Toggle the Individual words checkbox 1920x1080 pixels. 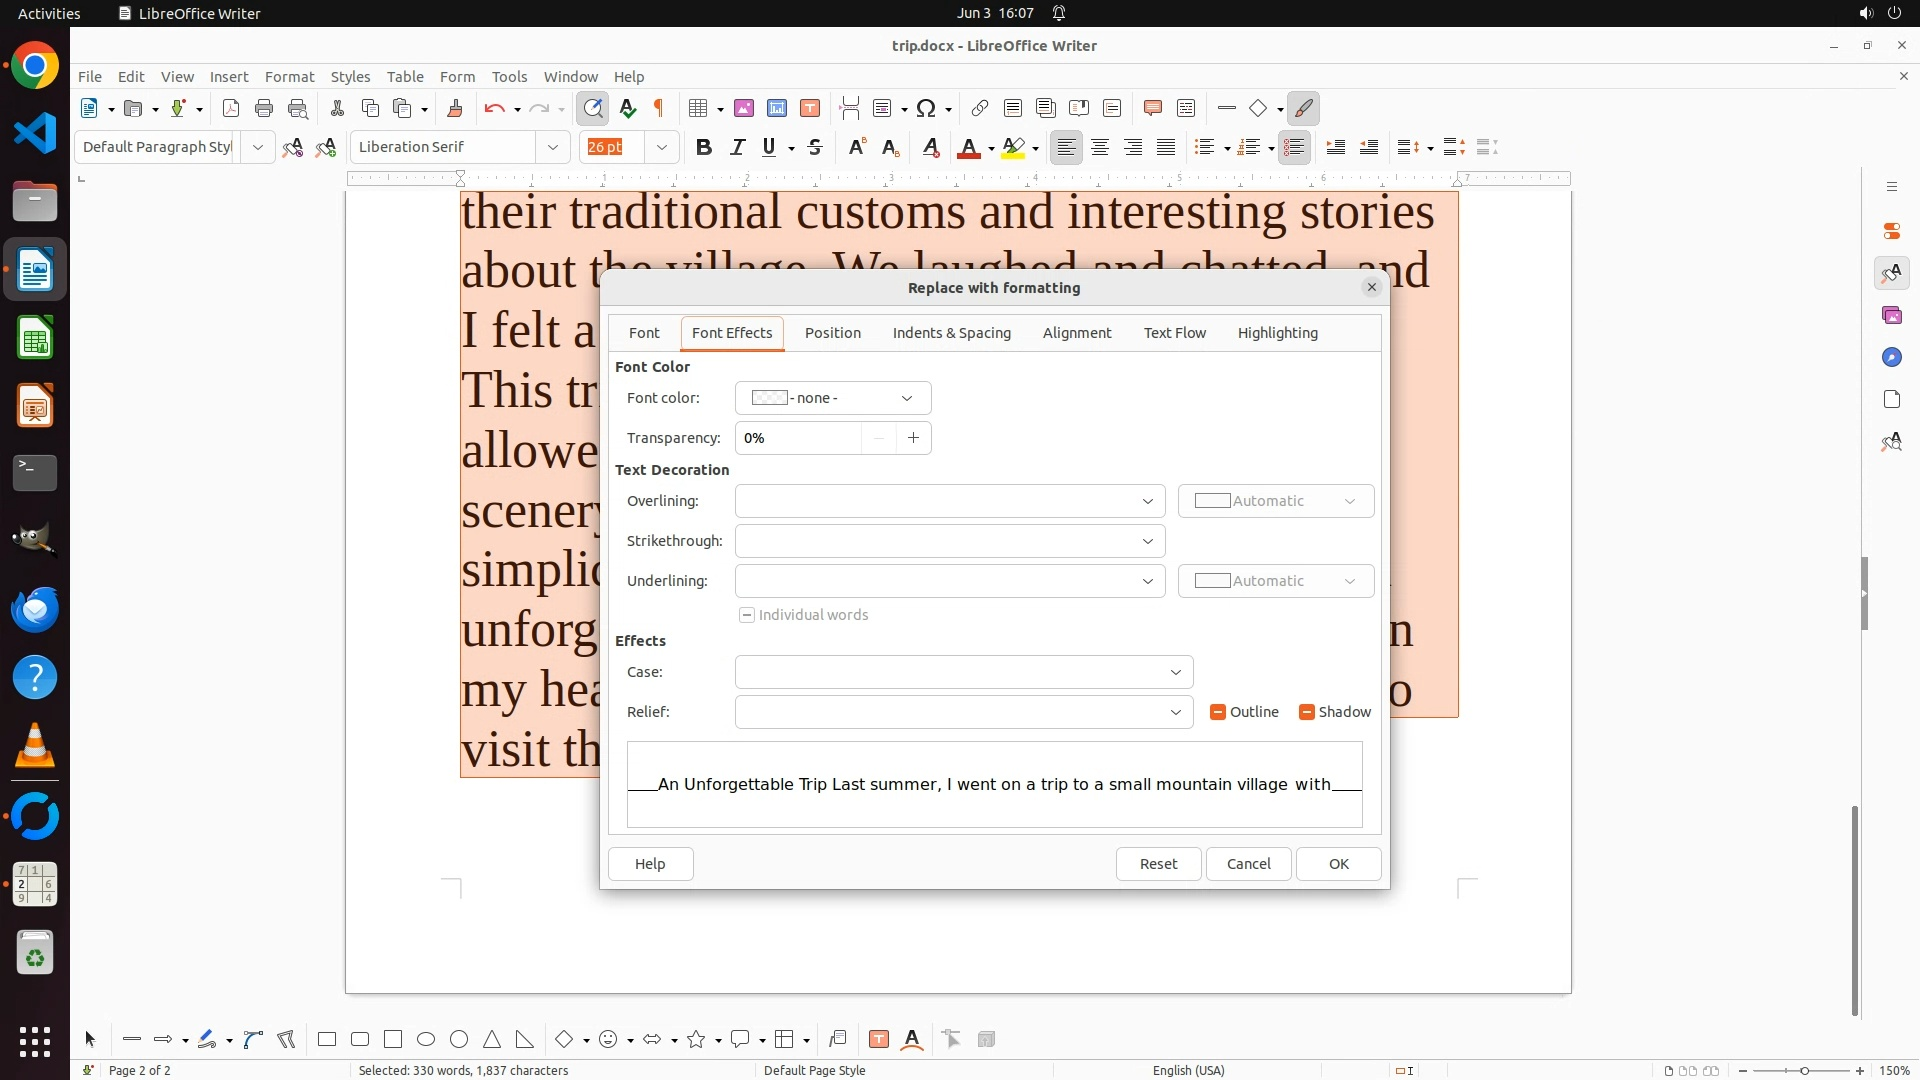[x=747, y=615]
